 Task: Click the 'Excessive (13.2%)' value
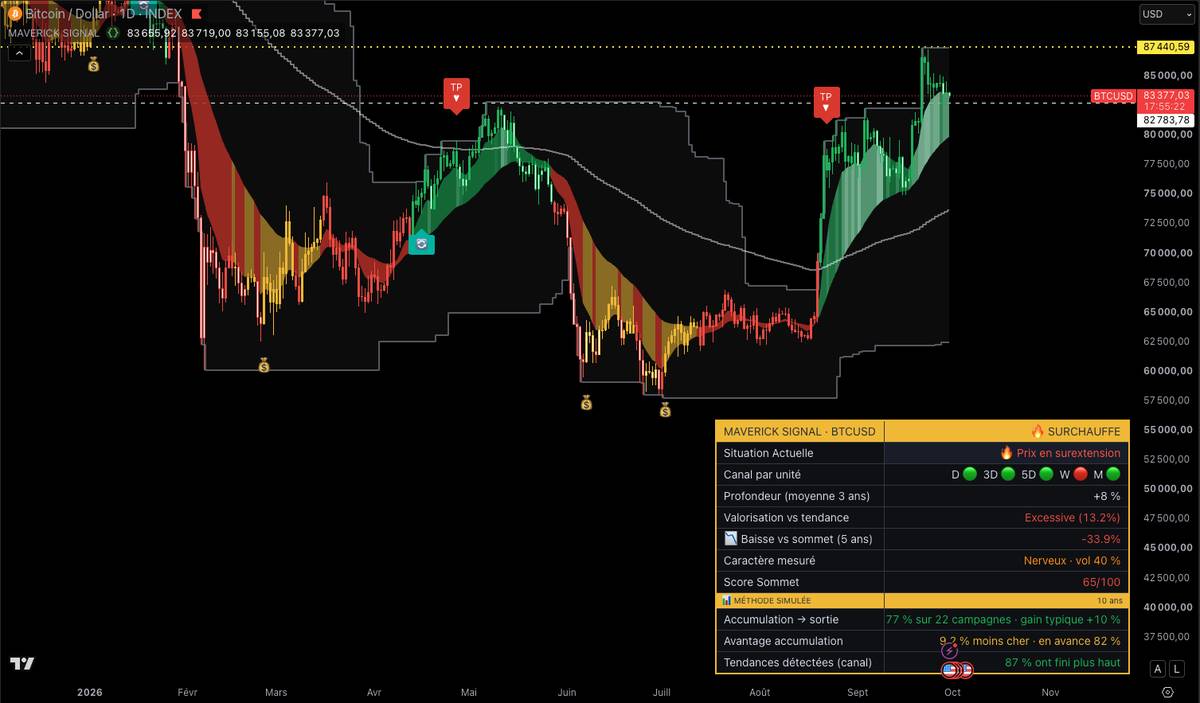click(x=1072, y=518)
